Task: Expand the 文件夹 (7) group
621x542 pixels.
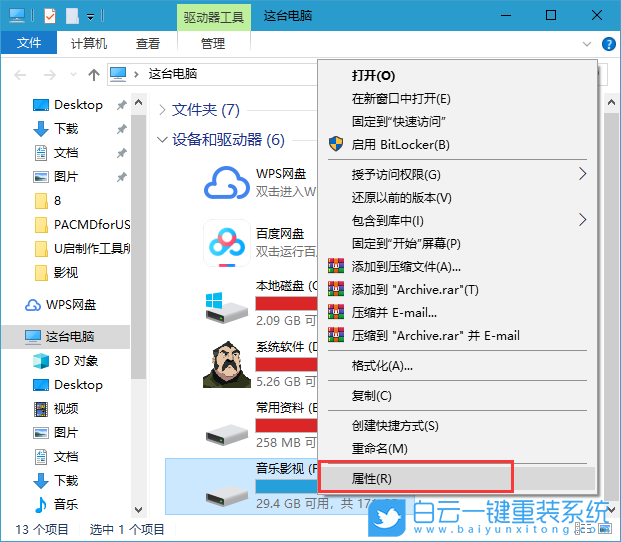Action: (162, 110)
